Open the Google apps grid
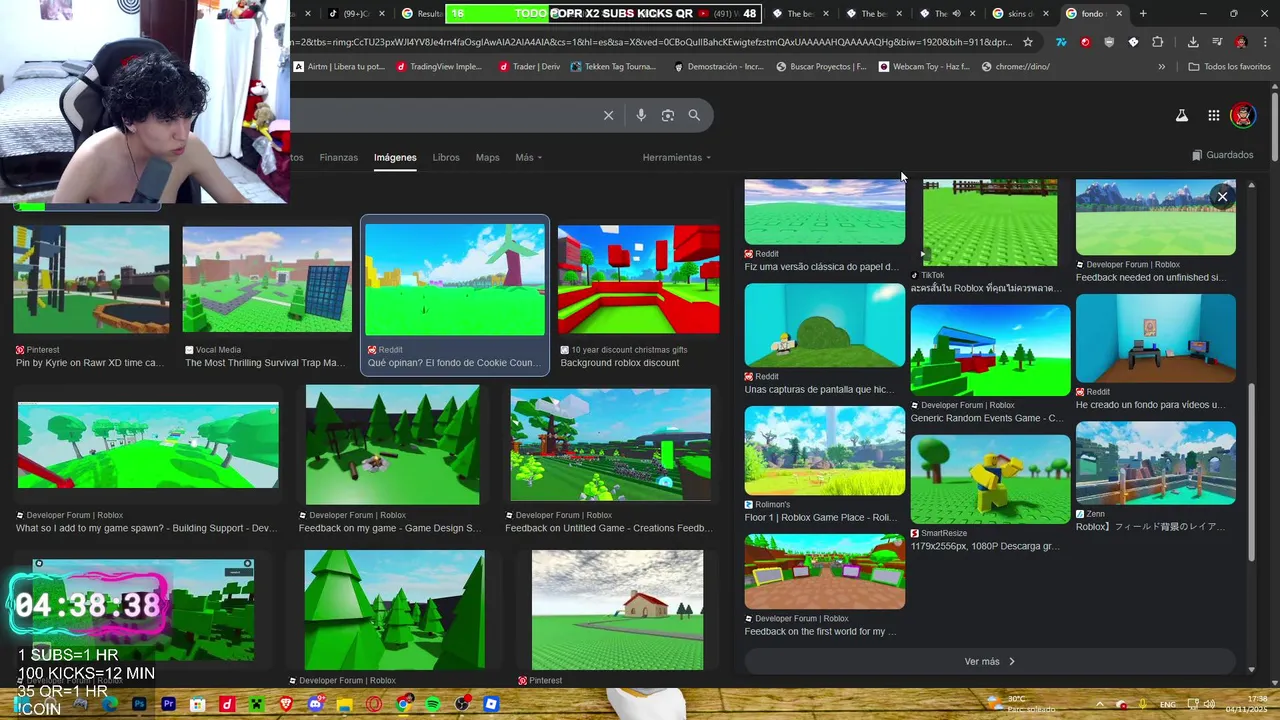The image size is (1280, 720). [x=1213, y=115]
